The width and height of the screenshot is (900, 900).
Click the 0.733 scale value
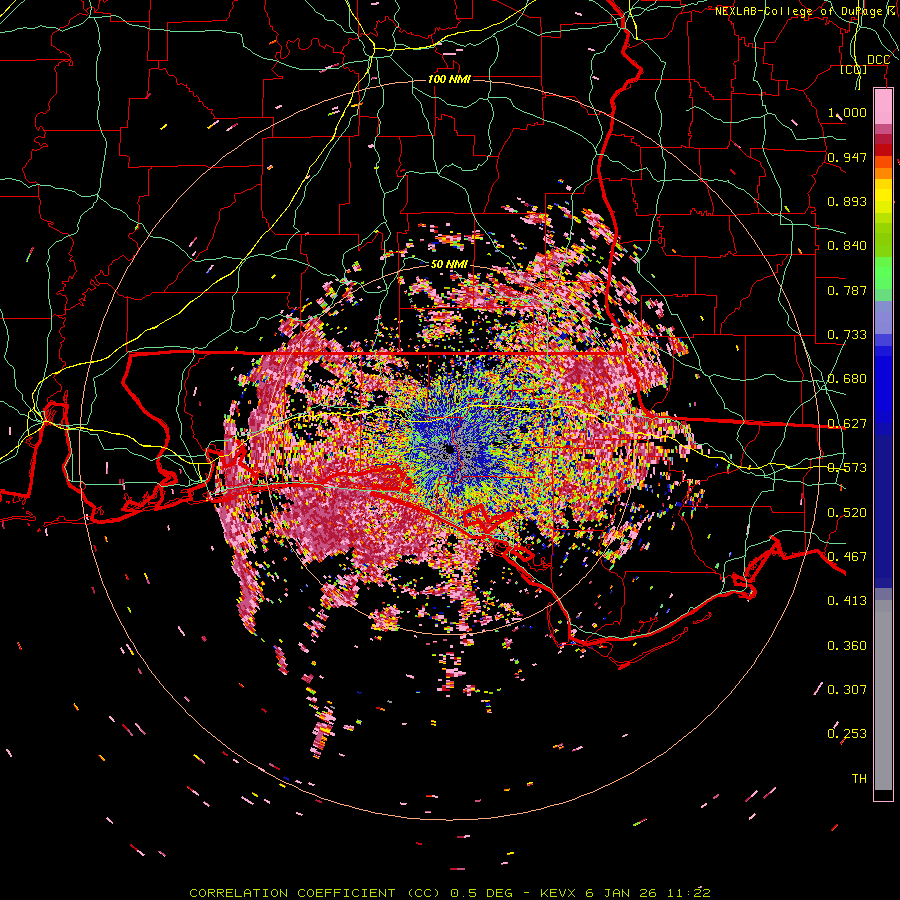pyautogui.click(x=847, y=335)
